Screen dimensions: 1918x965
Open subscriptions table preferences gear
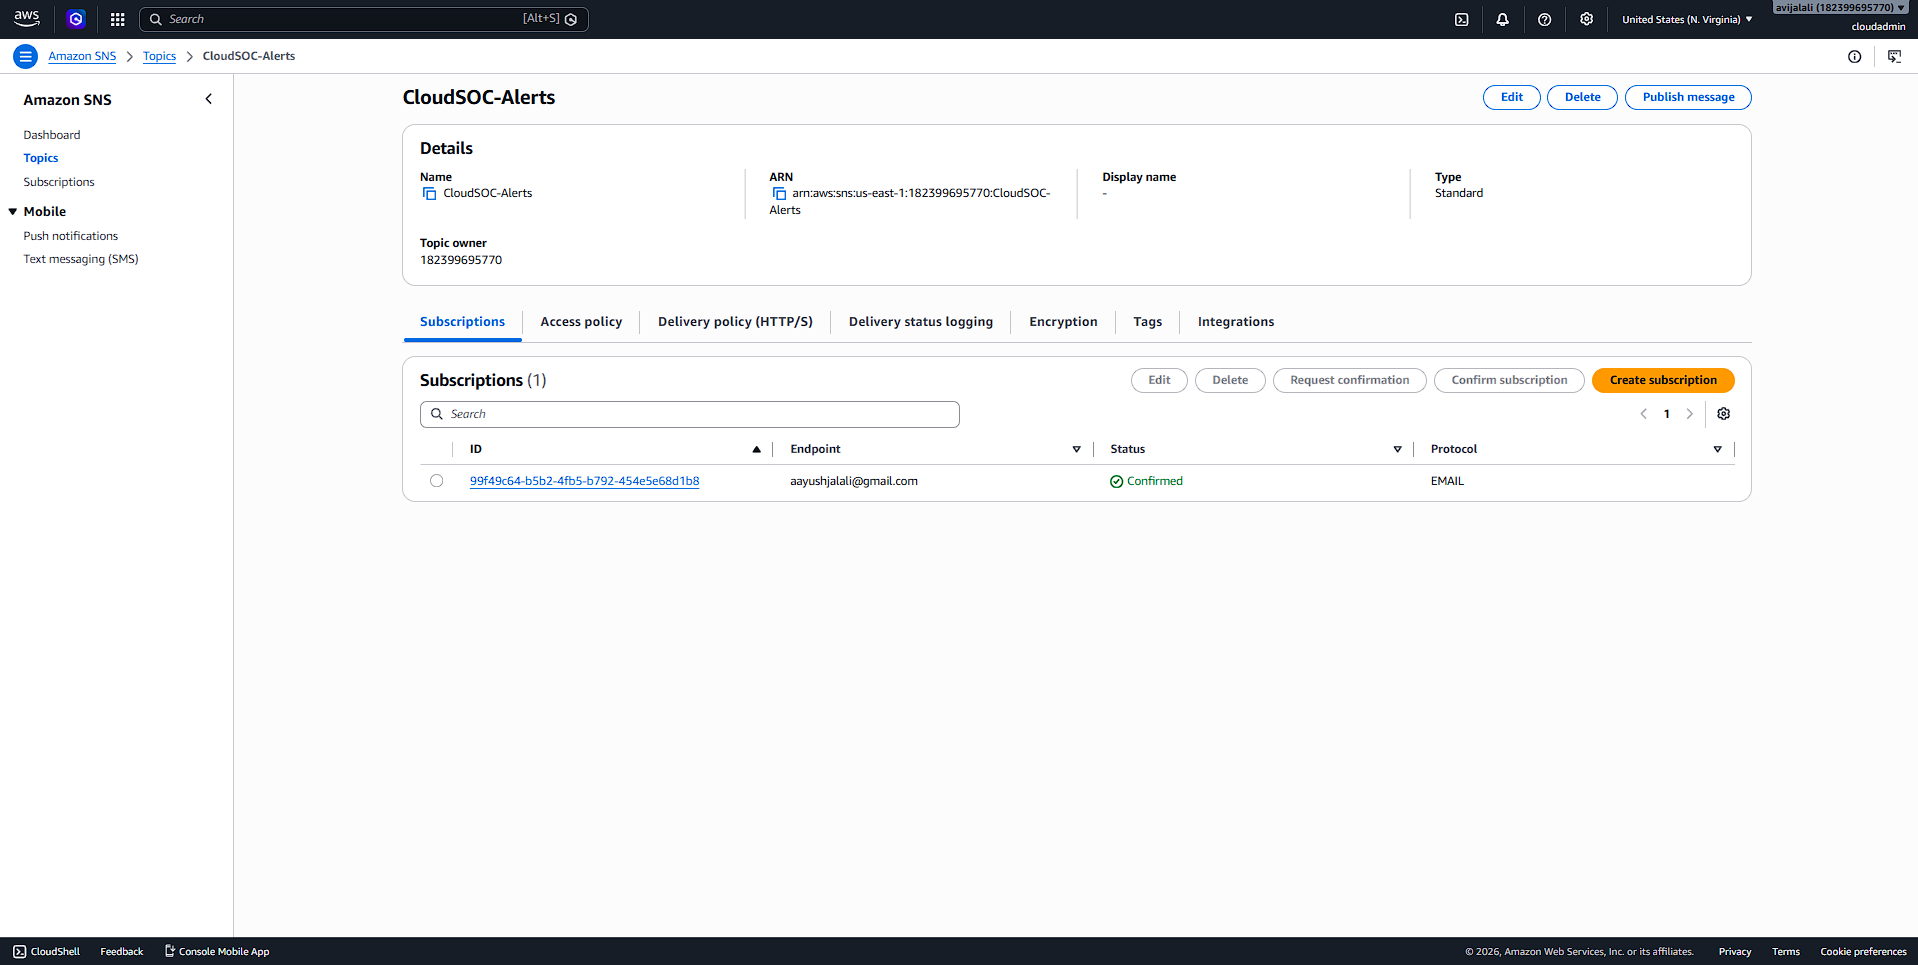coord(1724,414)
